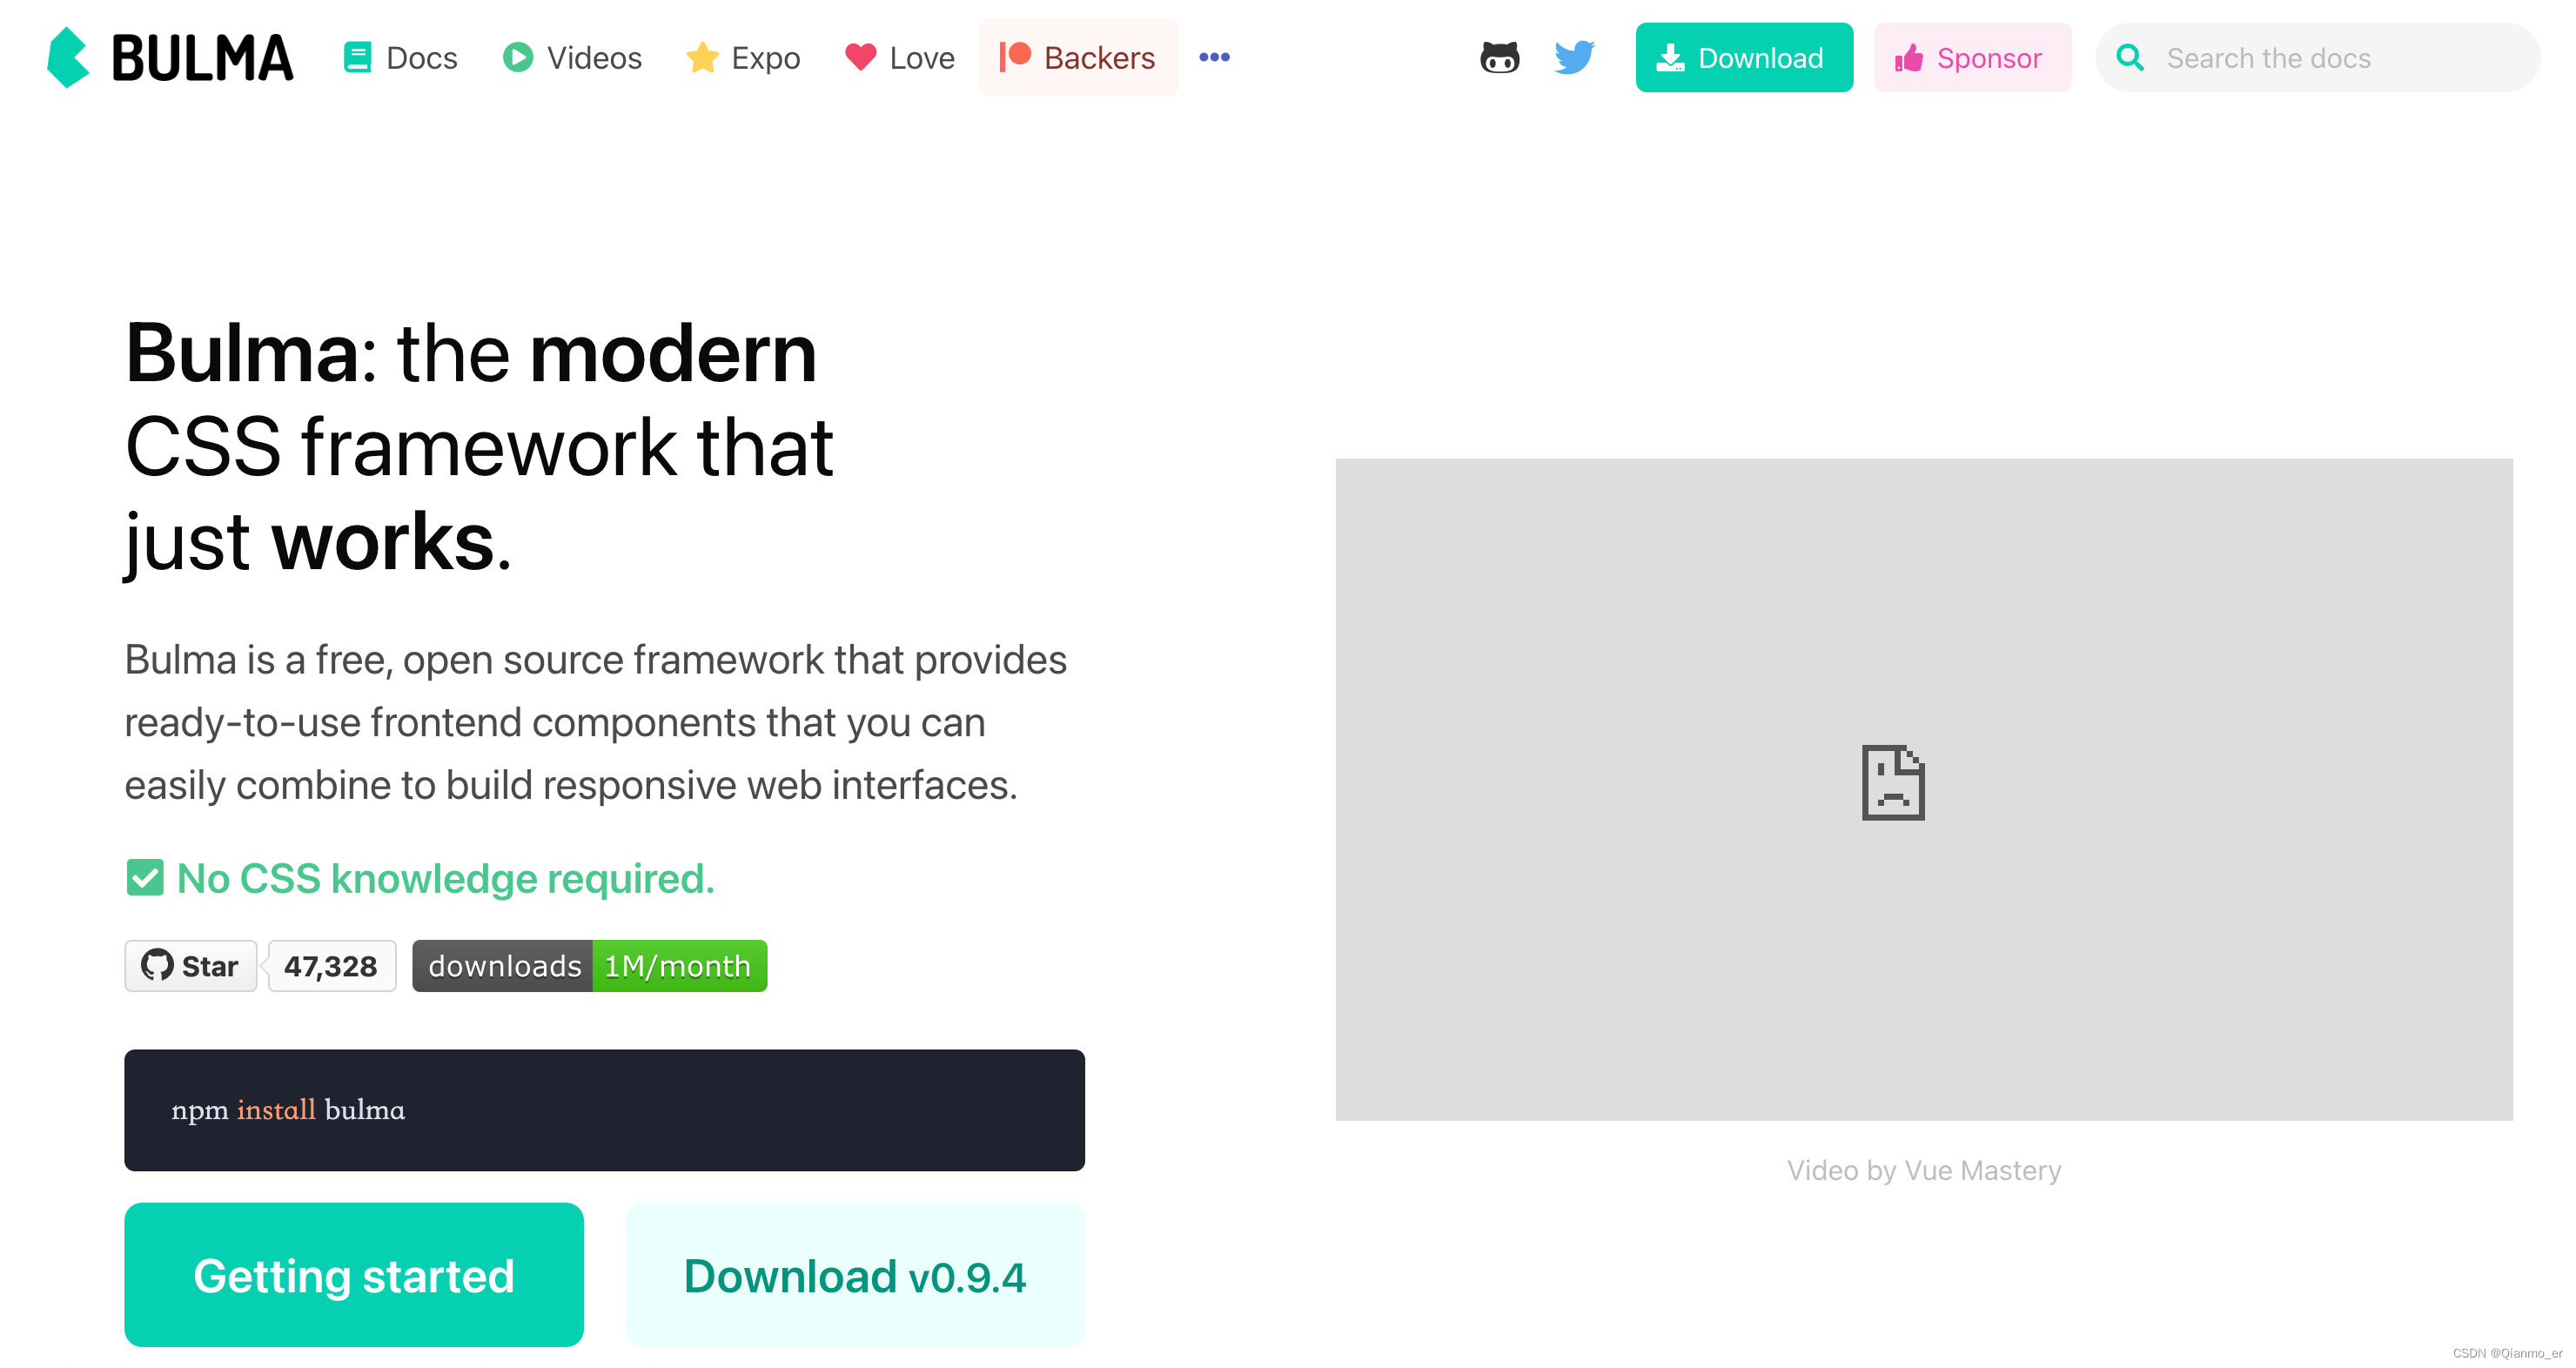
Task: Click the GitHub Star checkbox button
Action: coord(194,966)
